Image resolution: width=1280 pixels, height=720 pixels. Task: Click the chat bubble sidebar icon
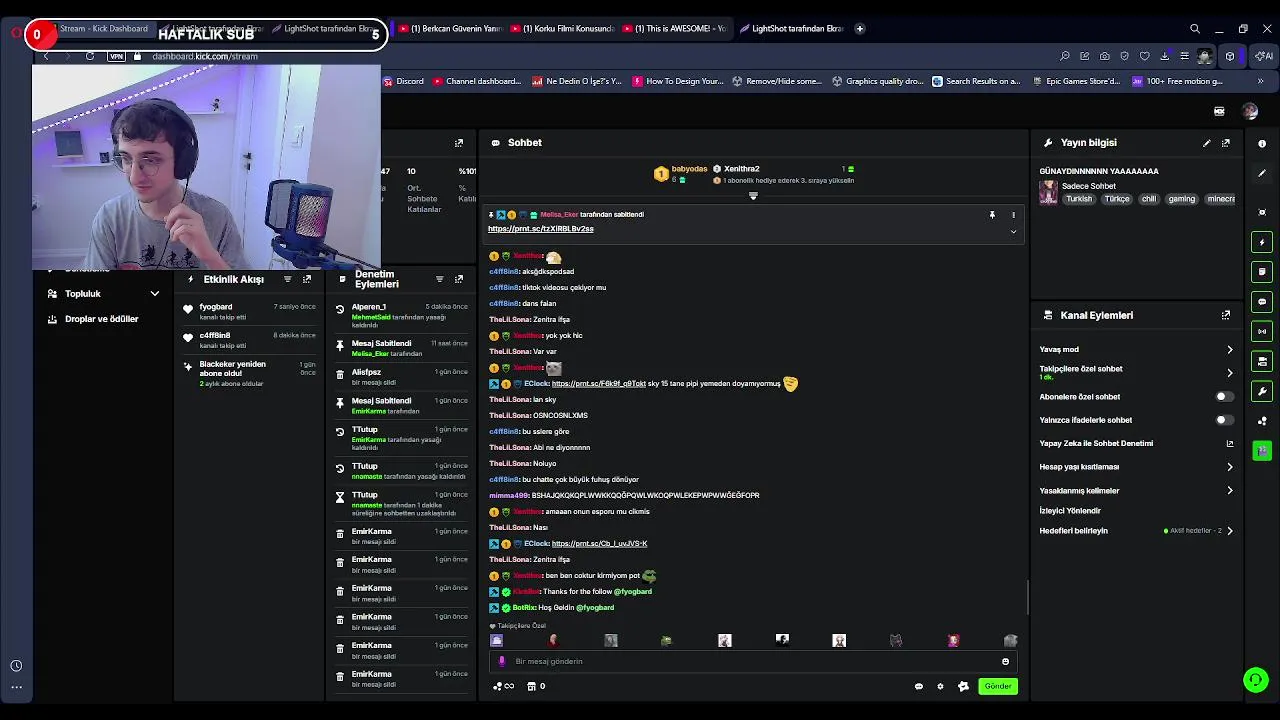tap(1262, 301)
